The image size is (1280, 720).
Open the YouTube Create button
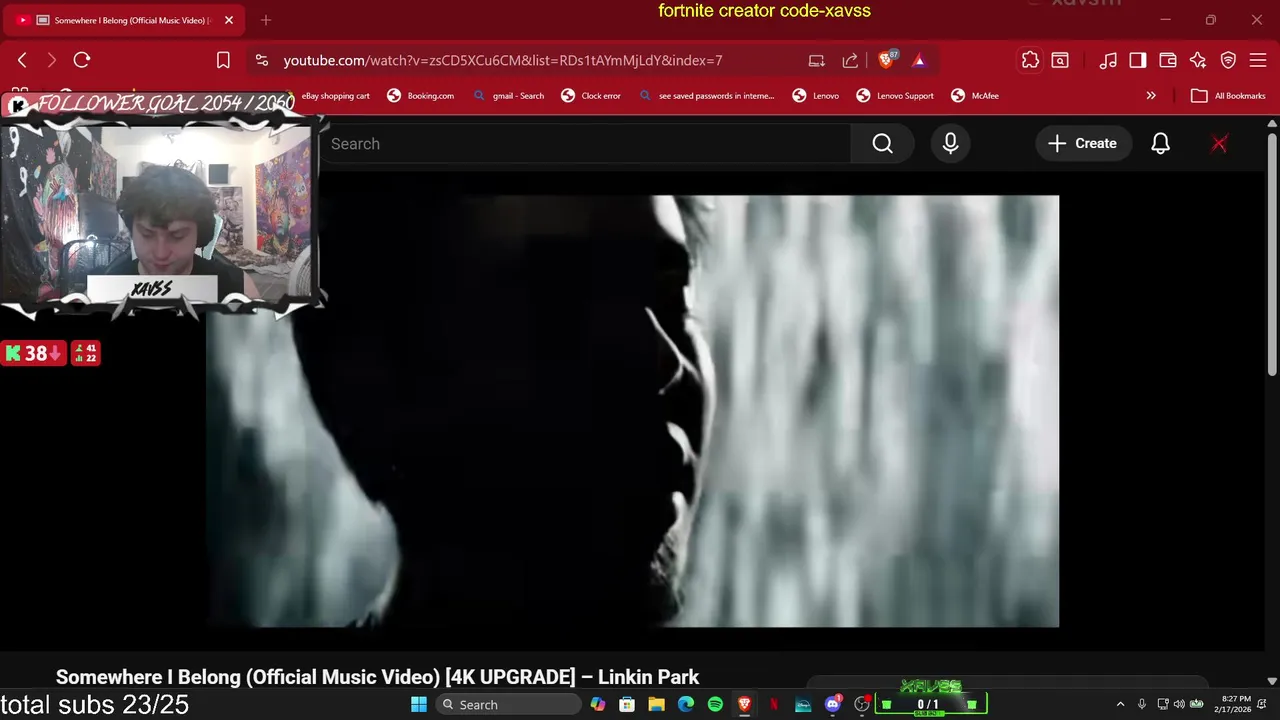tap(1082, 144)
